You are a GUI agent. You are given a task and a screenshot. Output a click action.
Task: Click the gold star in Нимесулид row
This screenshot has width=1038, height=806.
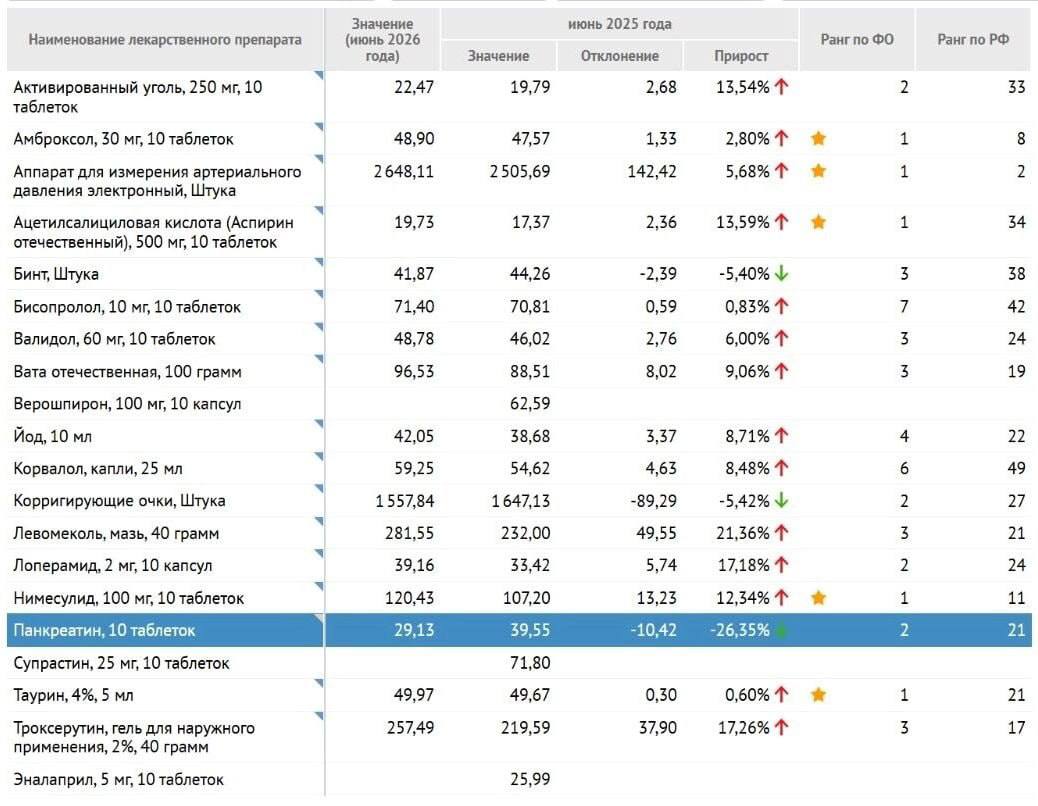(x=818, y=598)
